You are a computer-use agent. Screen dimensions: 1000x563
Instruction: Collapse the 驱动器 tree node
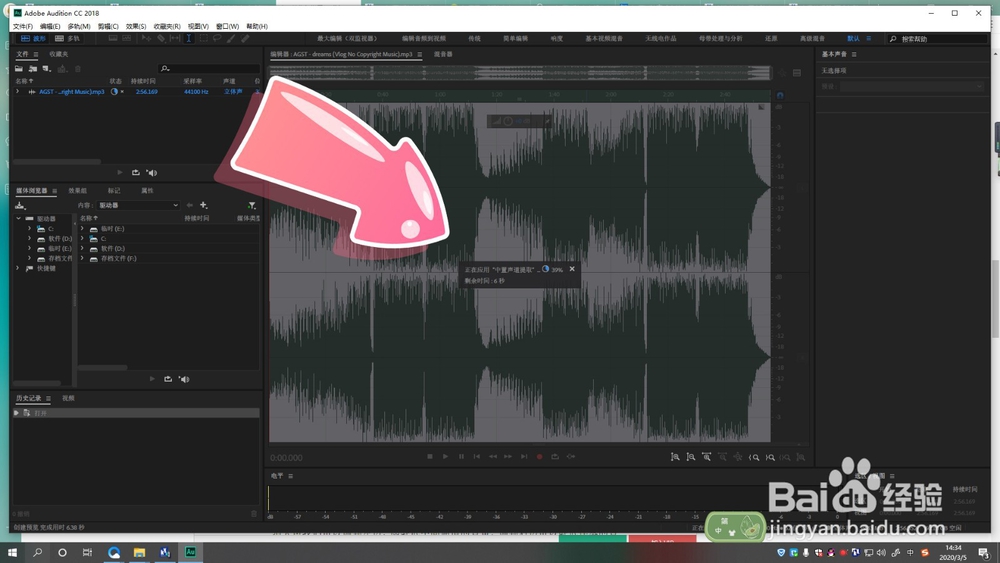(18, 219)
